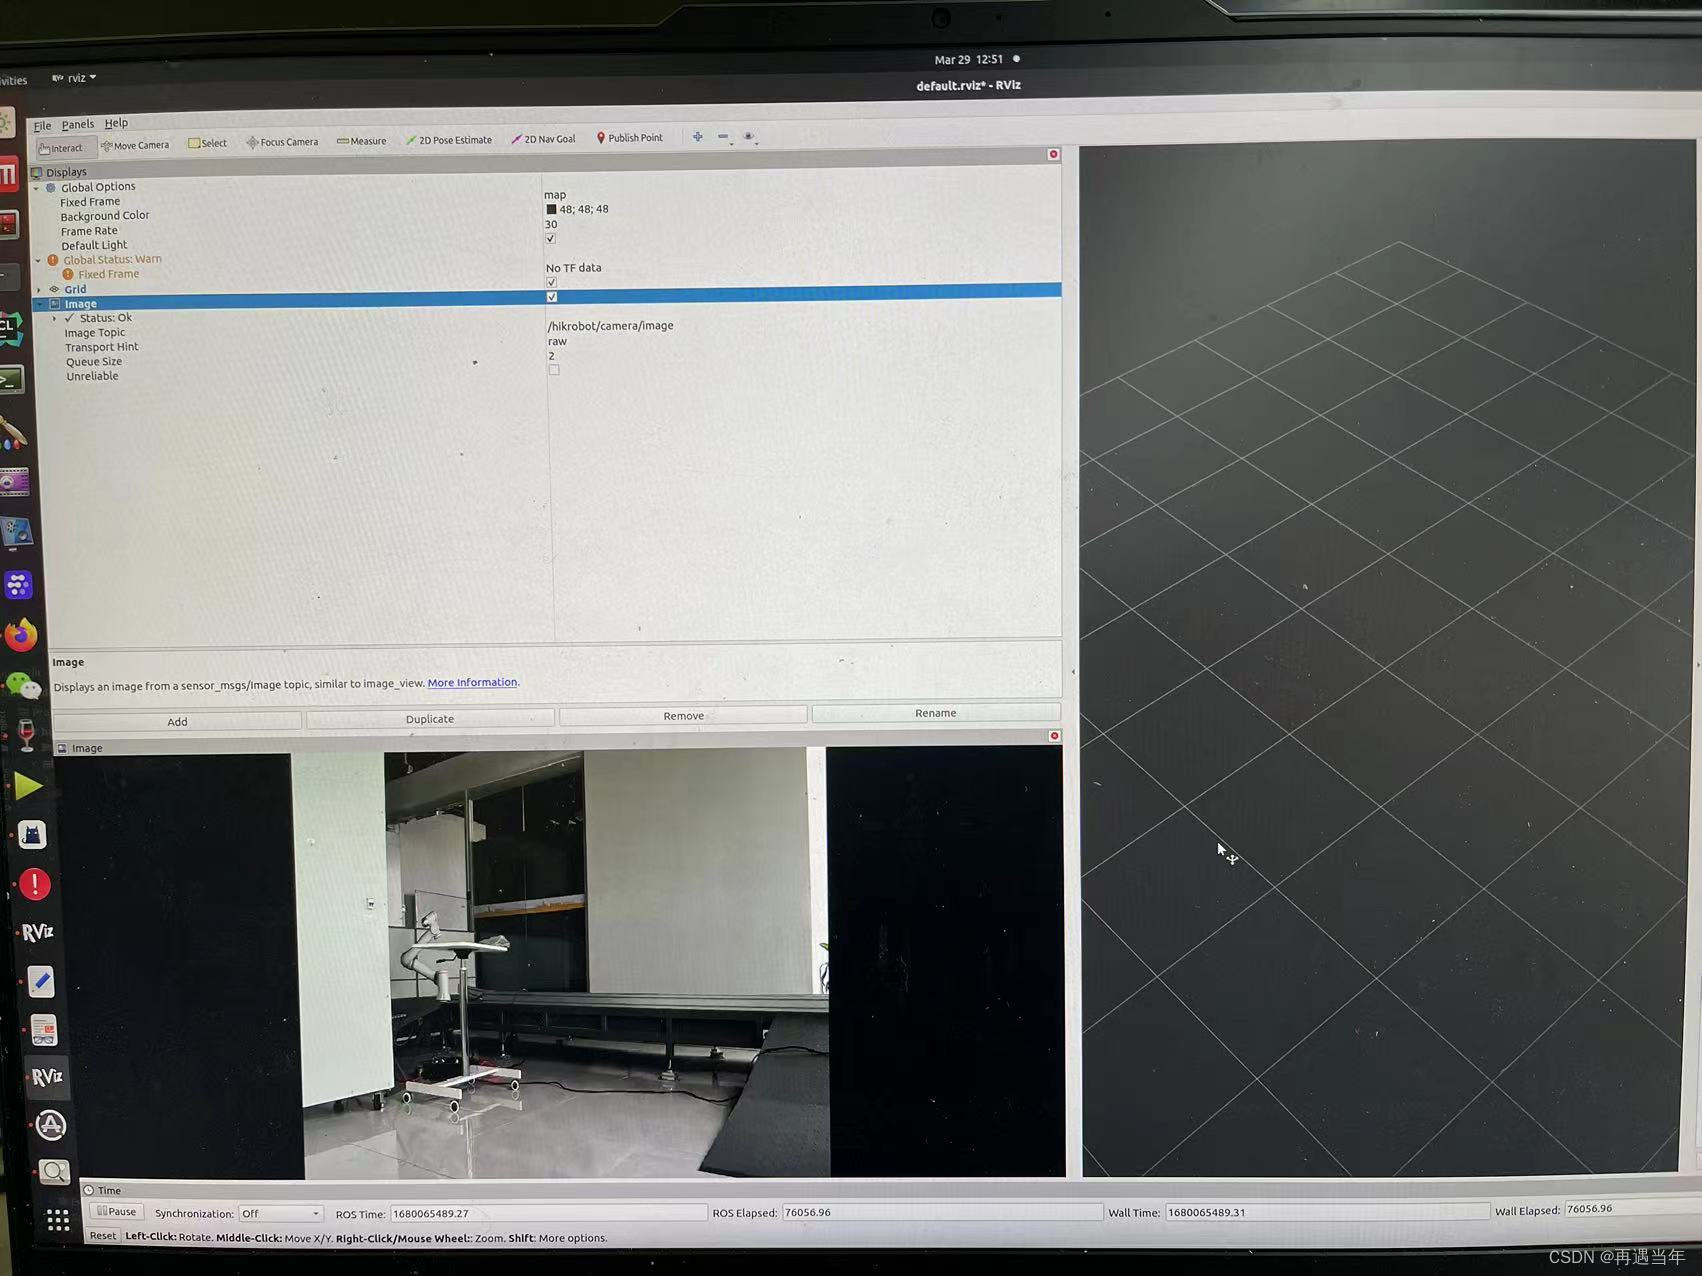1702x1276 pixels.
Task: Open Firefox from the dock
Action: click(x=20, y=634)
